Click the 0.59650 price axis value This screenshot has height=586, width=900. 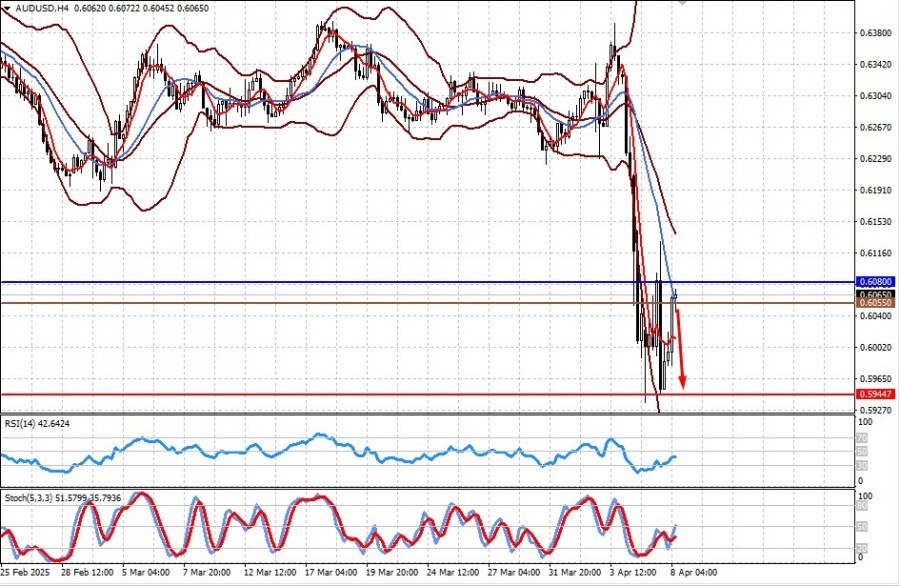pyautogui.click(x=876, y=379)
